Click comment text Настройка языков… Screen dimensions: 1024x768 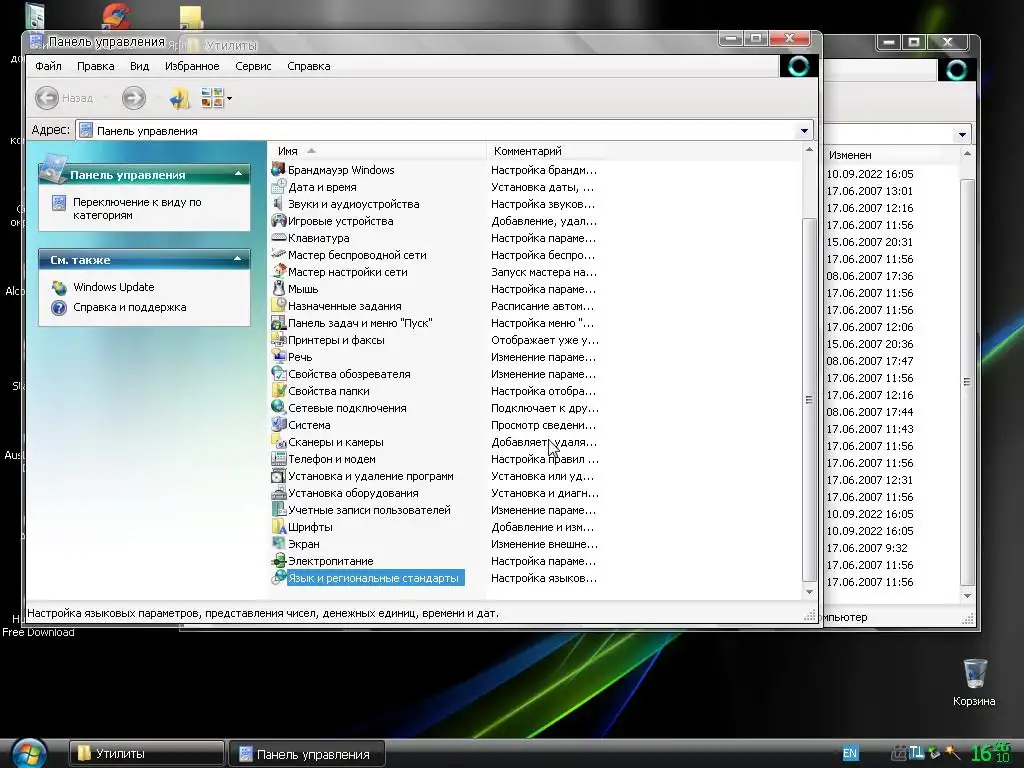point(543,578)
